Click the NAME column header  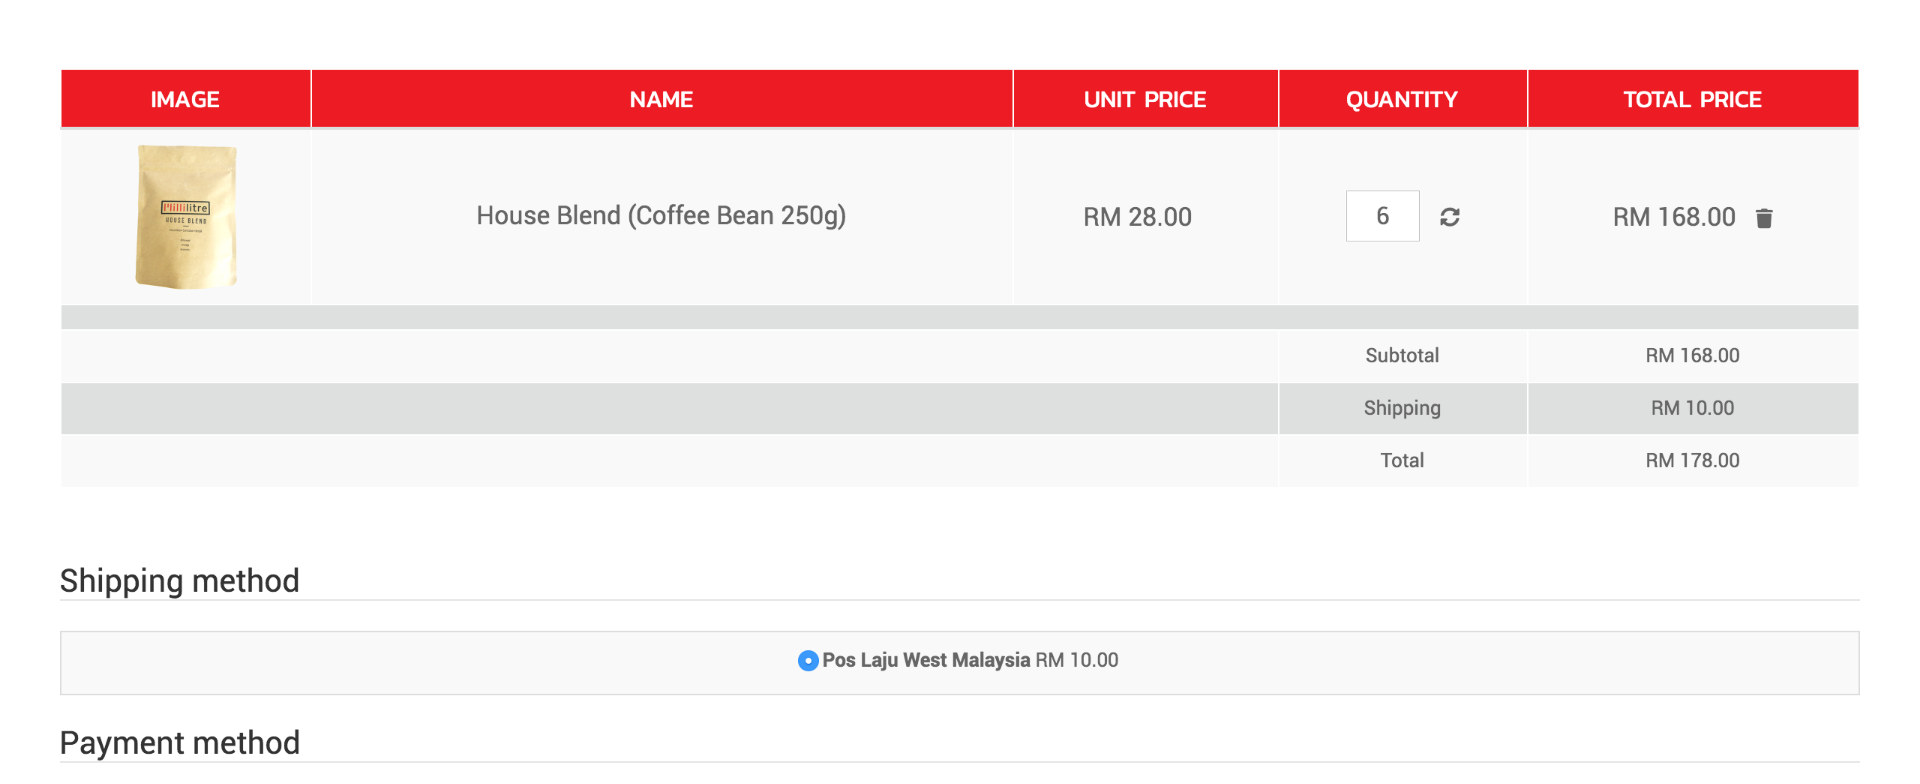(661, 99)
